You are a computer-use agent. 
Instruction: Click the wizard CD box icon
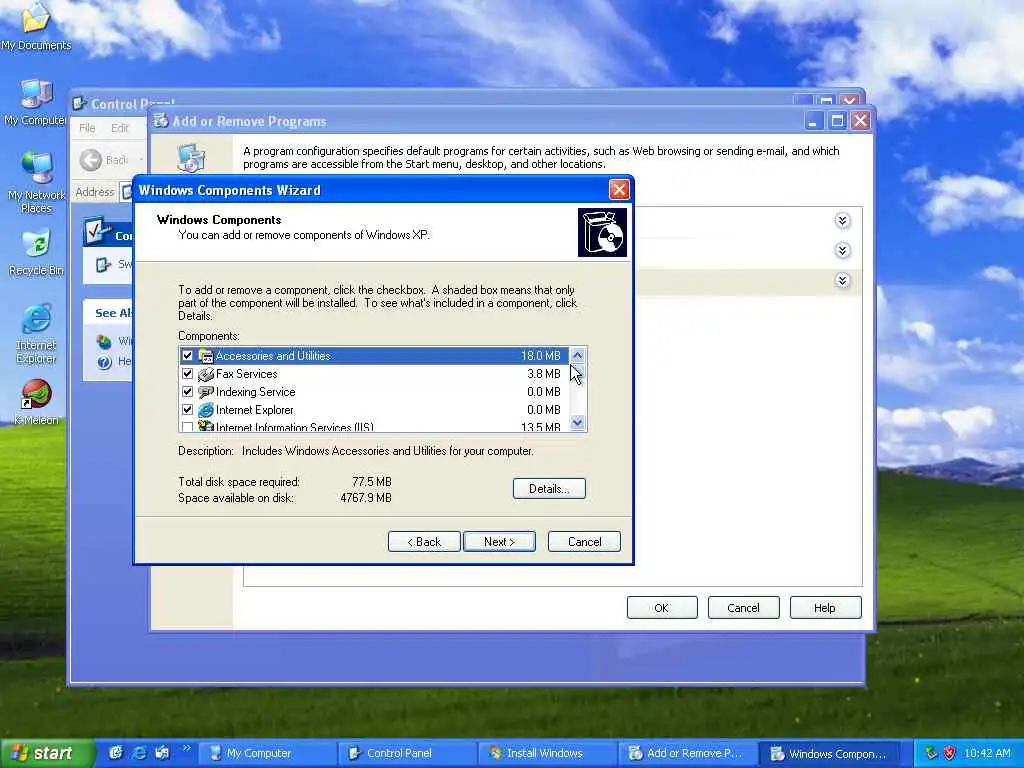[x=602, y=232]
